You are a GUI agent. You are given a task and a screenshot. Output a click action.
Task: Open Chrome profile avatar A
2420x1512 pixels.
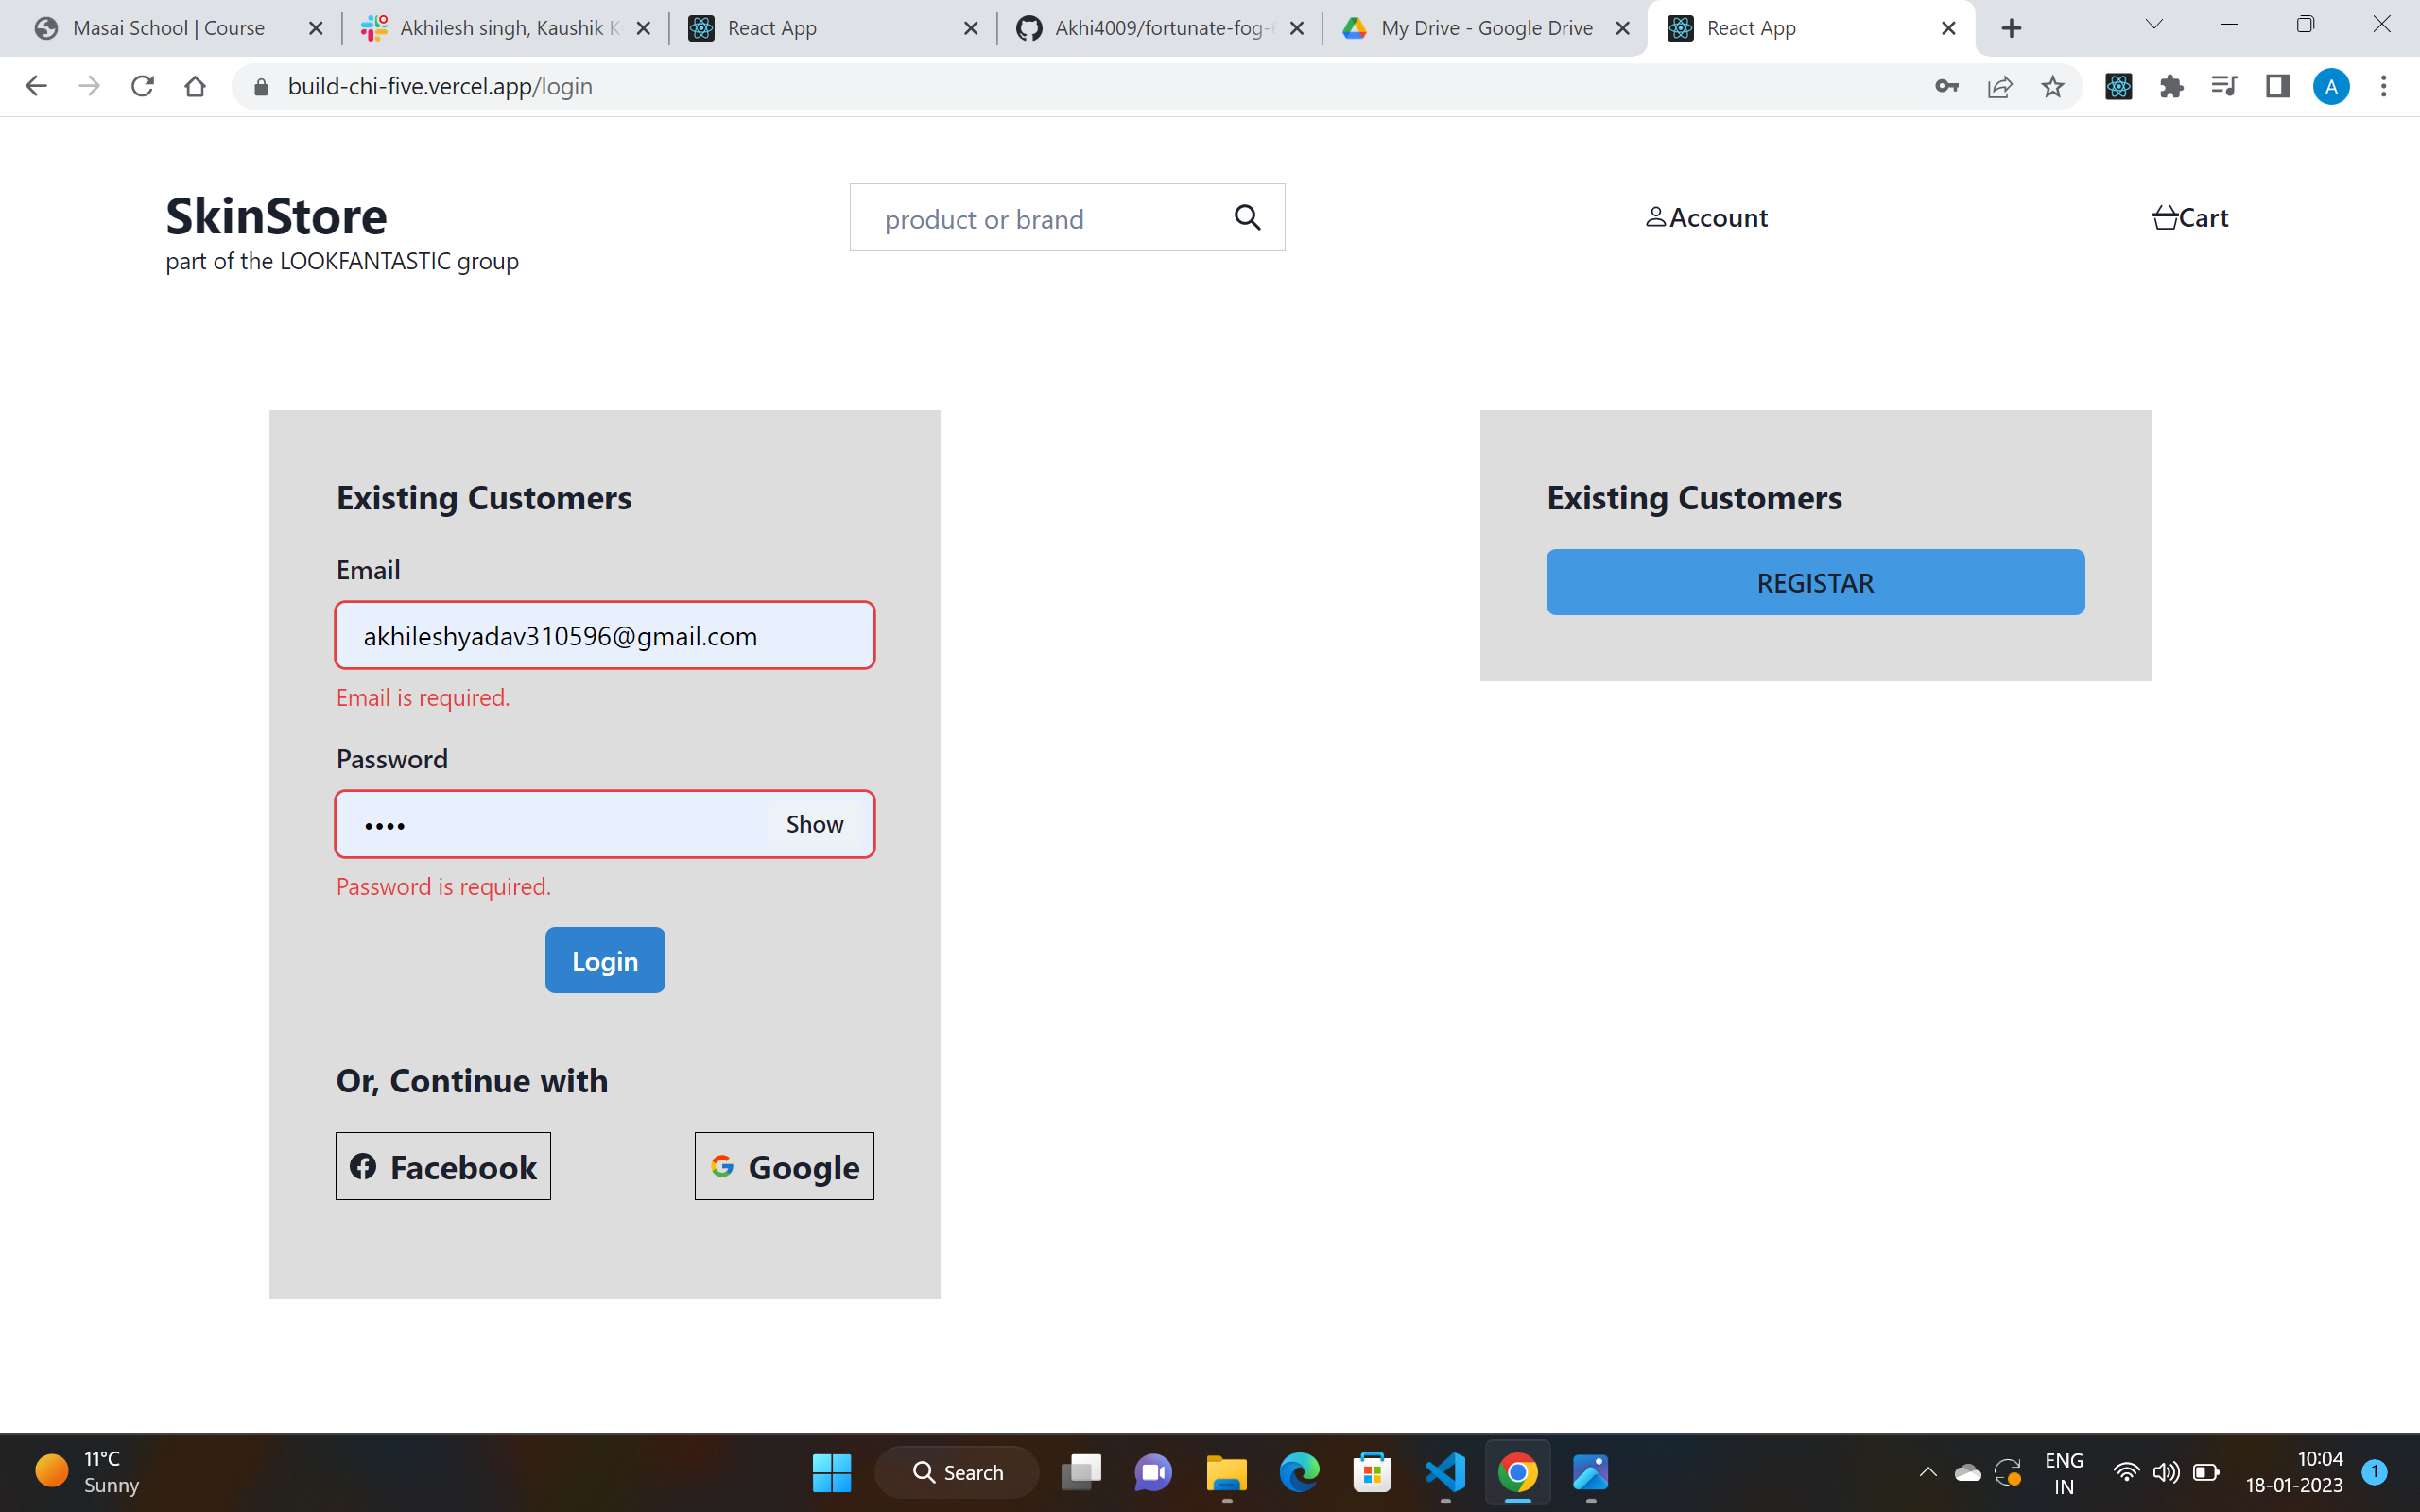pos(2331,87)
